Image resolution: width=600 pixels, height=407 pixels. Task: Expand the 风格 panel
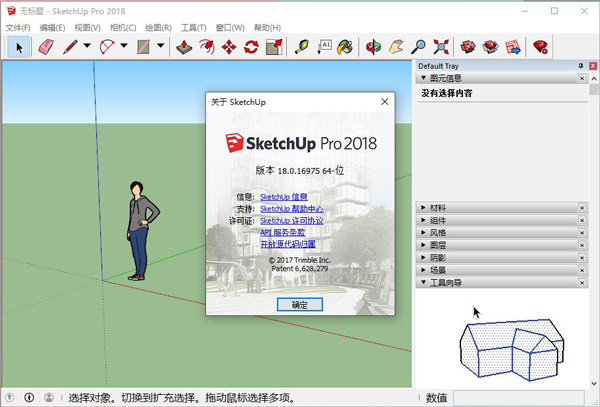click(423, 232)
